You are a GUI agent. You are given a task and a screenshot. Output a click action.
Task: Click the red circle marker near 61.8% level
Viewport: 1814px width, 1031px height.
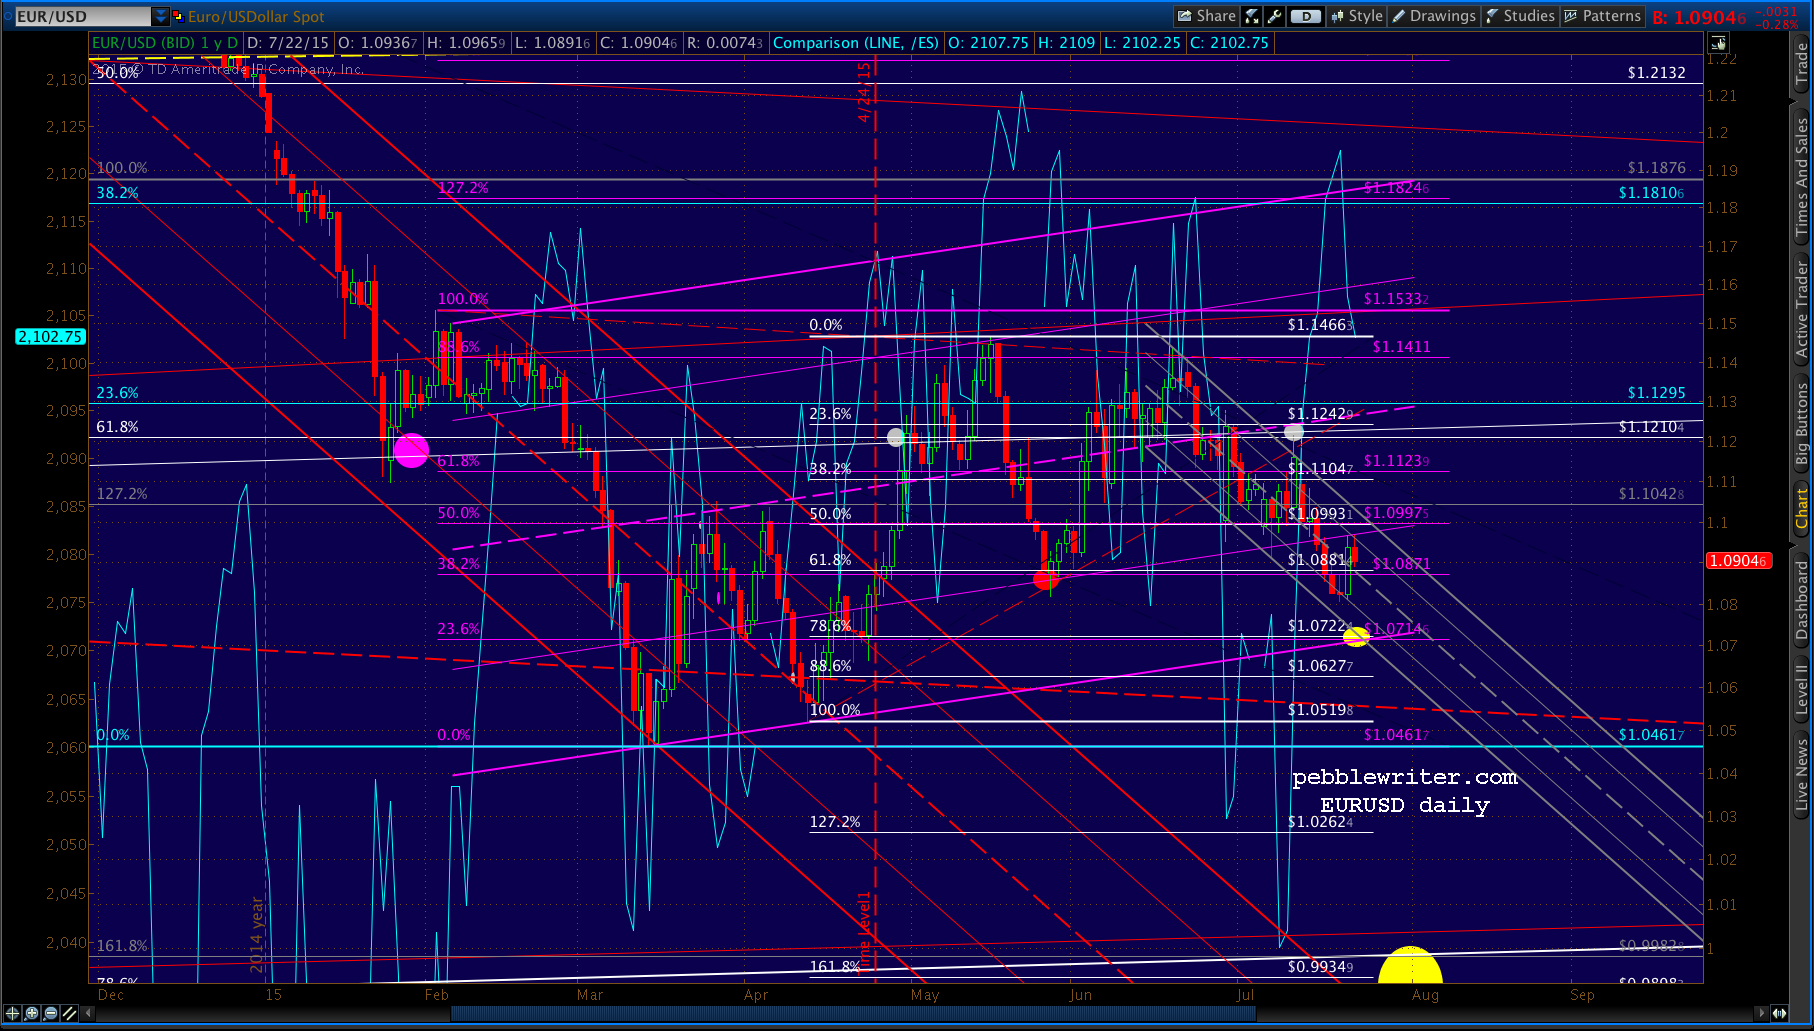coord(1045,579)
